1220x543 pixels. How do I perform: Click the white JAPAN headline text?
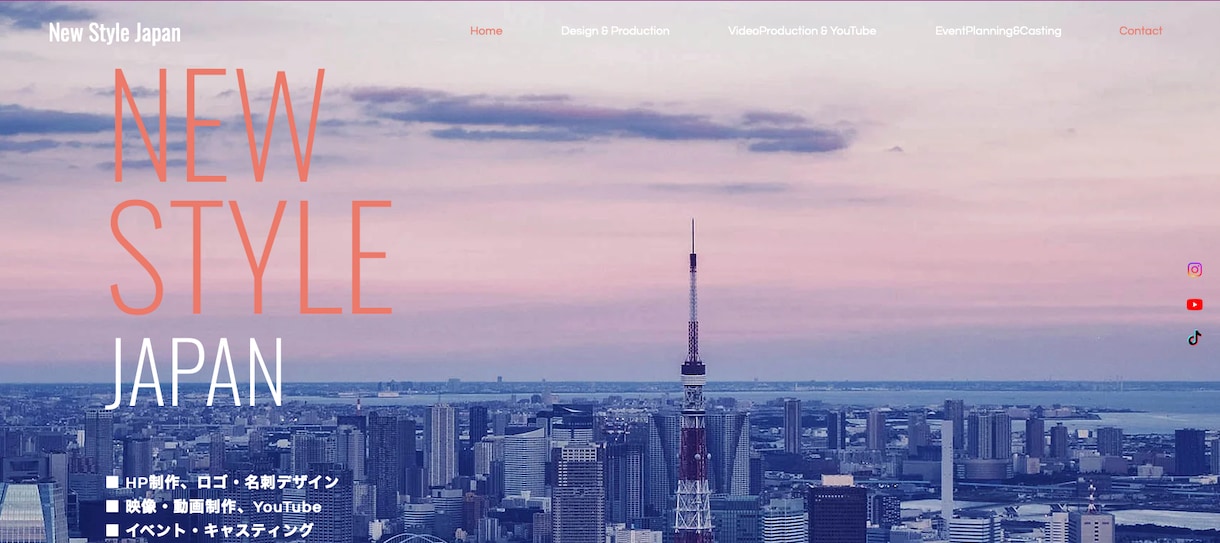point(195,373)
